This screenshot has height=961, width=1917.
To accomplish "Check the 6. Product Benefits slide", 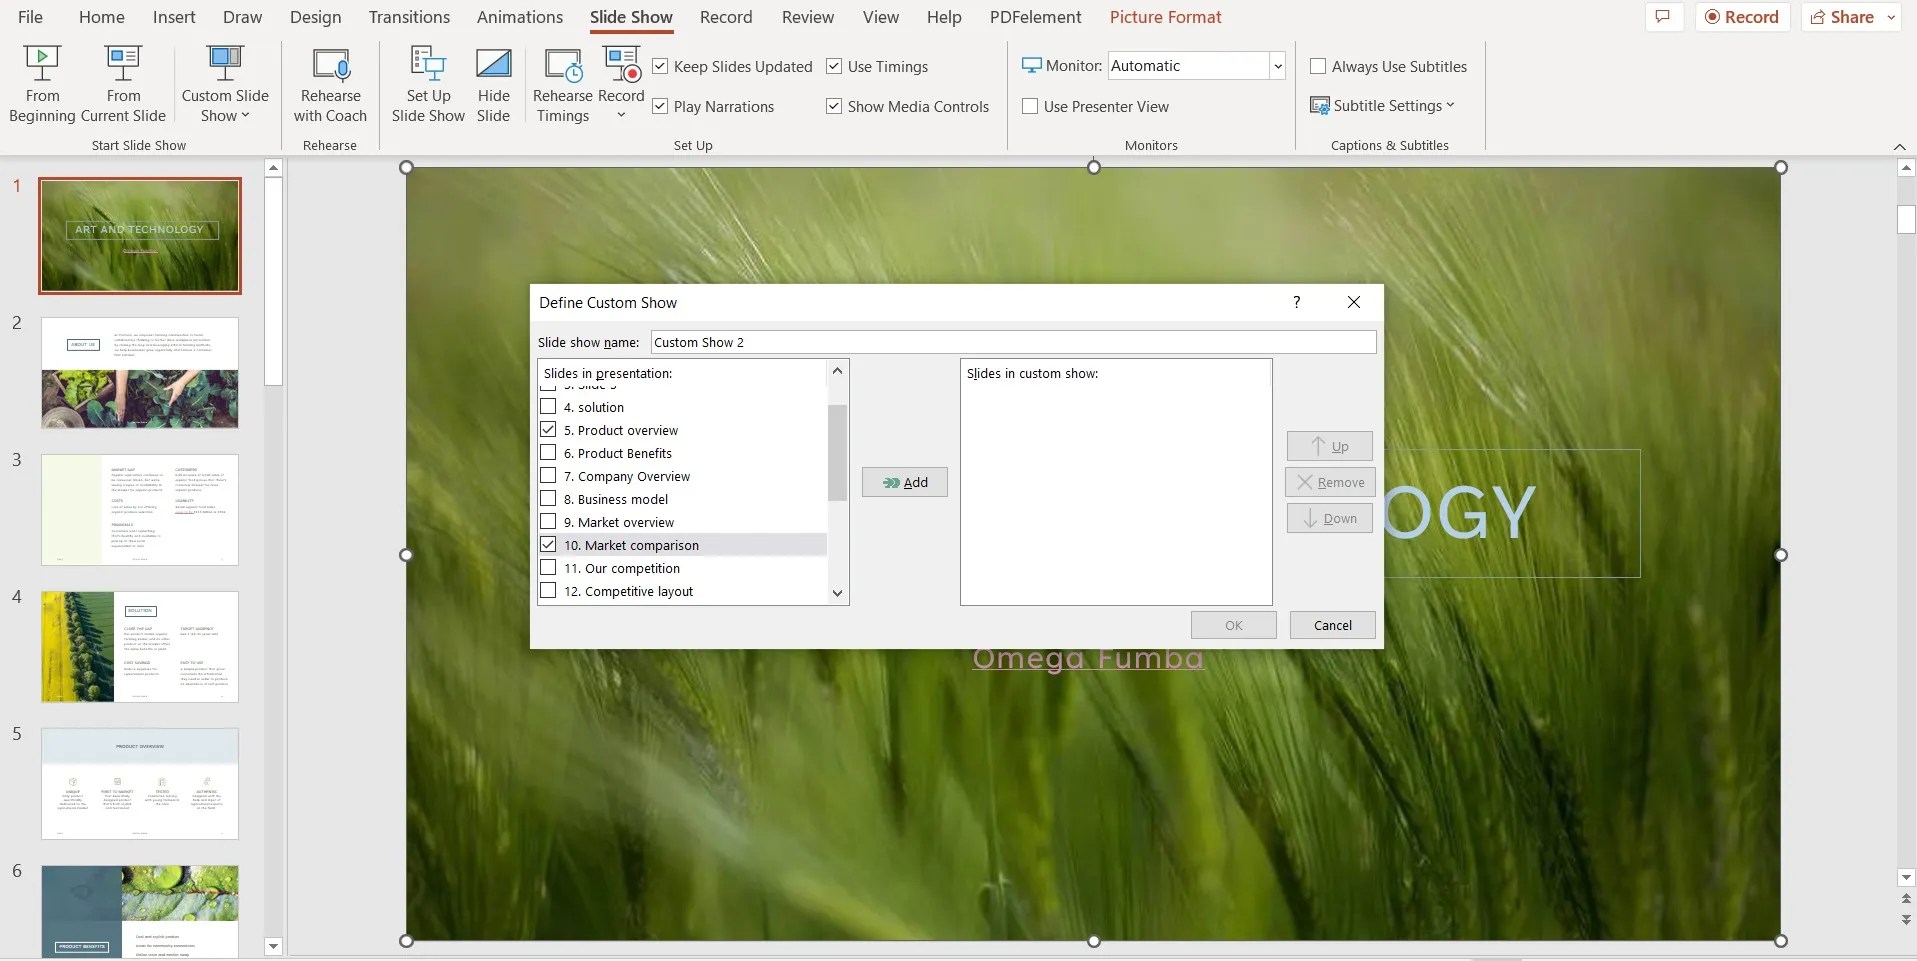I will (548, 452).
